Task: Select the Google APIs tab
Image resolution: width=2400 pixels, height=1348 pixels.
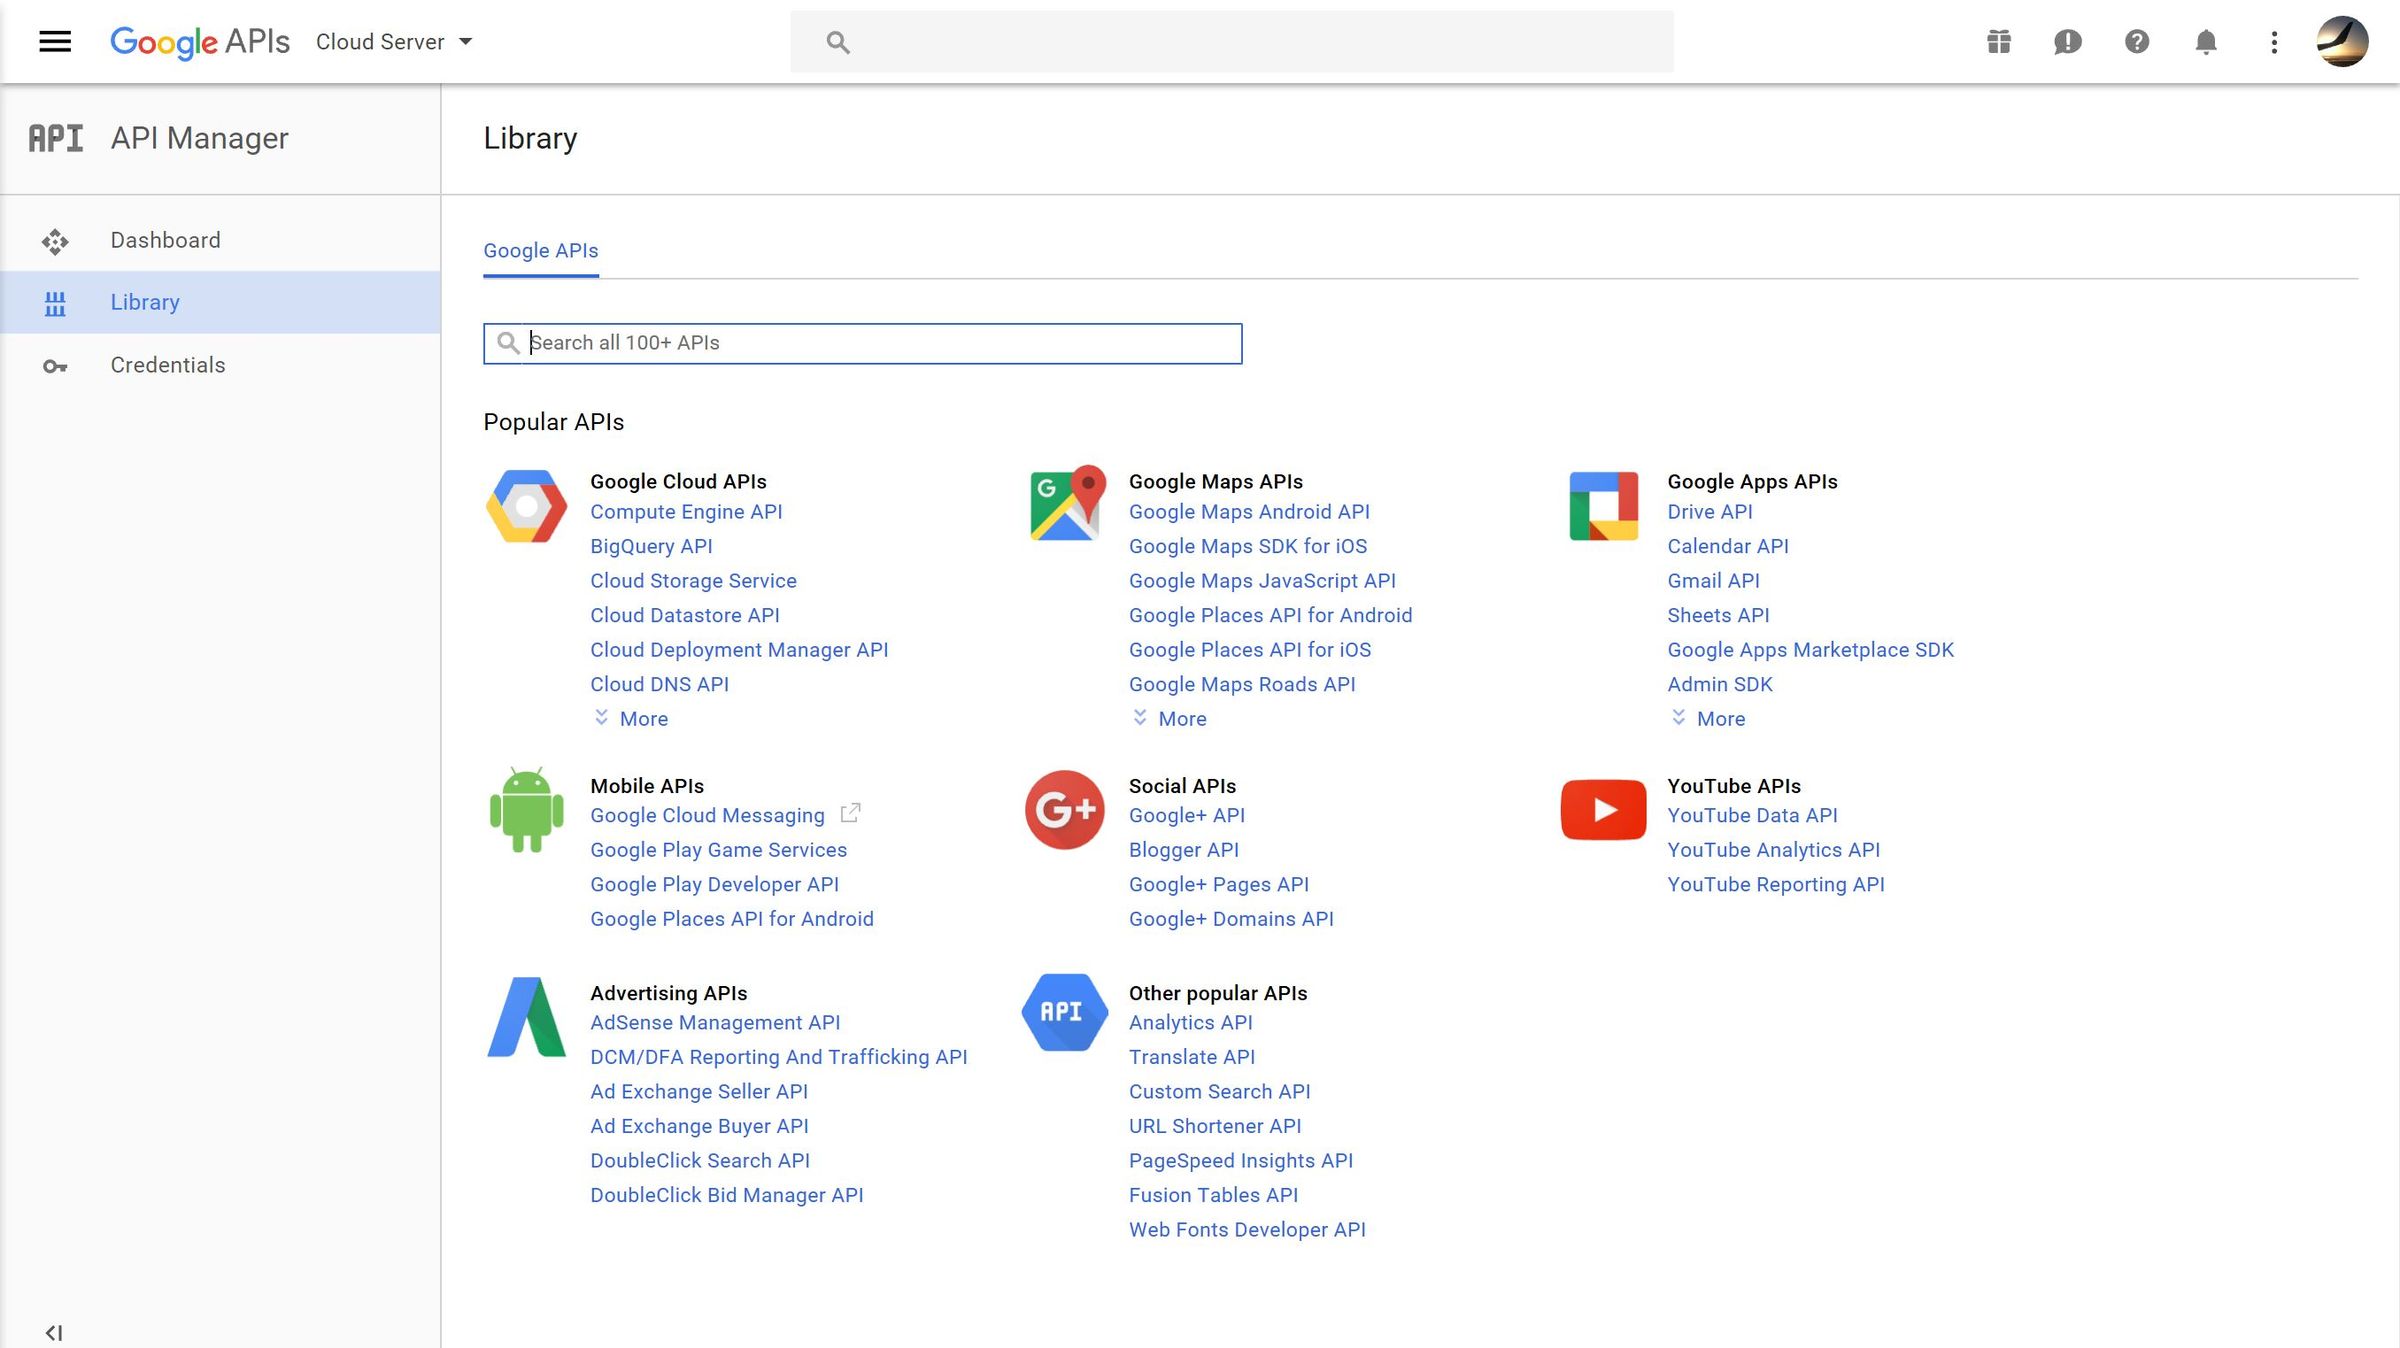Action: tap(540, 251)
